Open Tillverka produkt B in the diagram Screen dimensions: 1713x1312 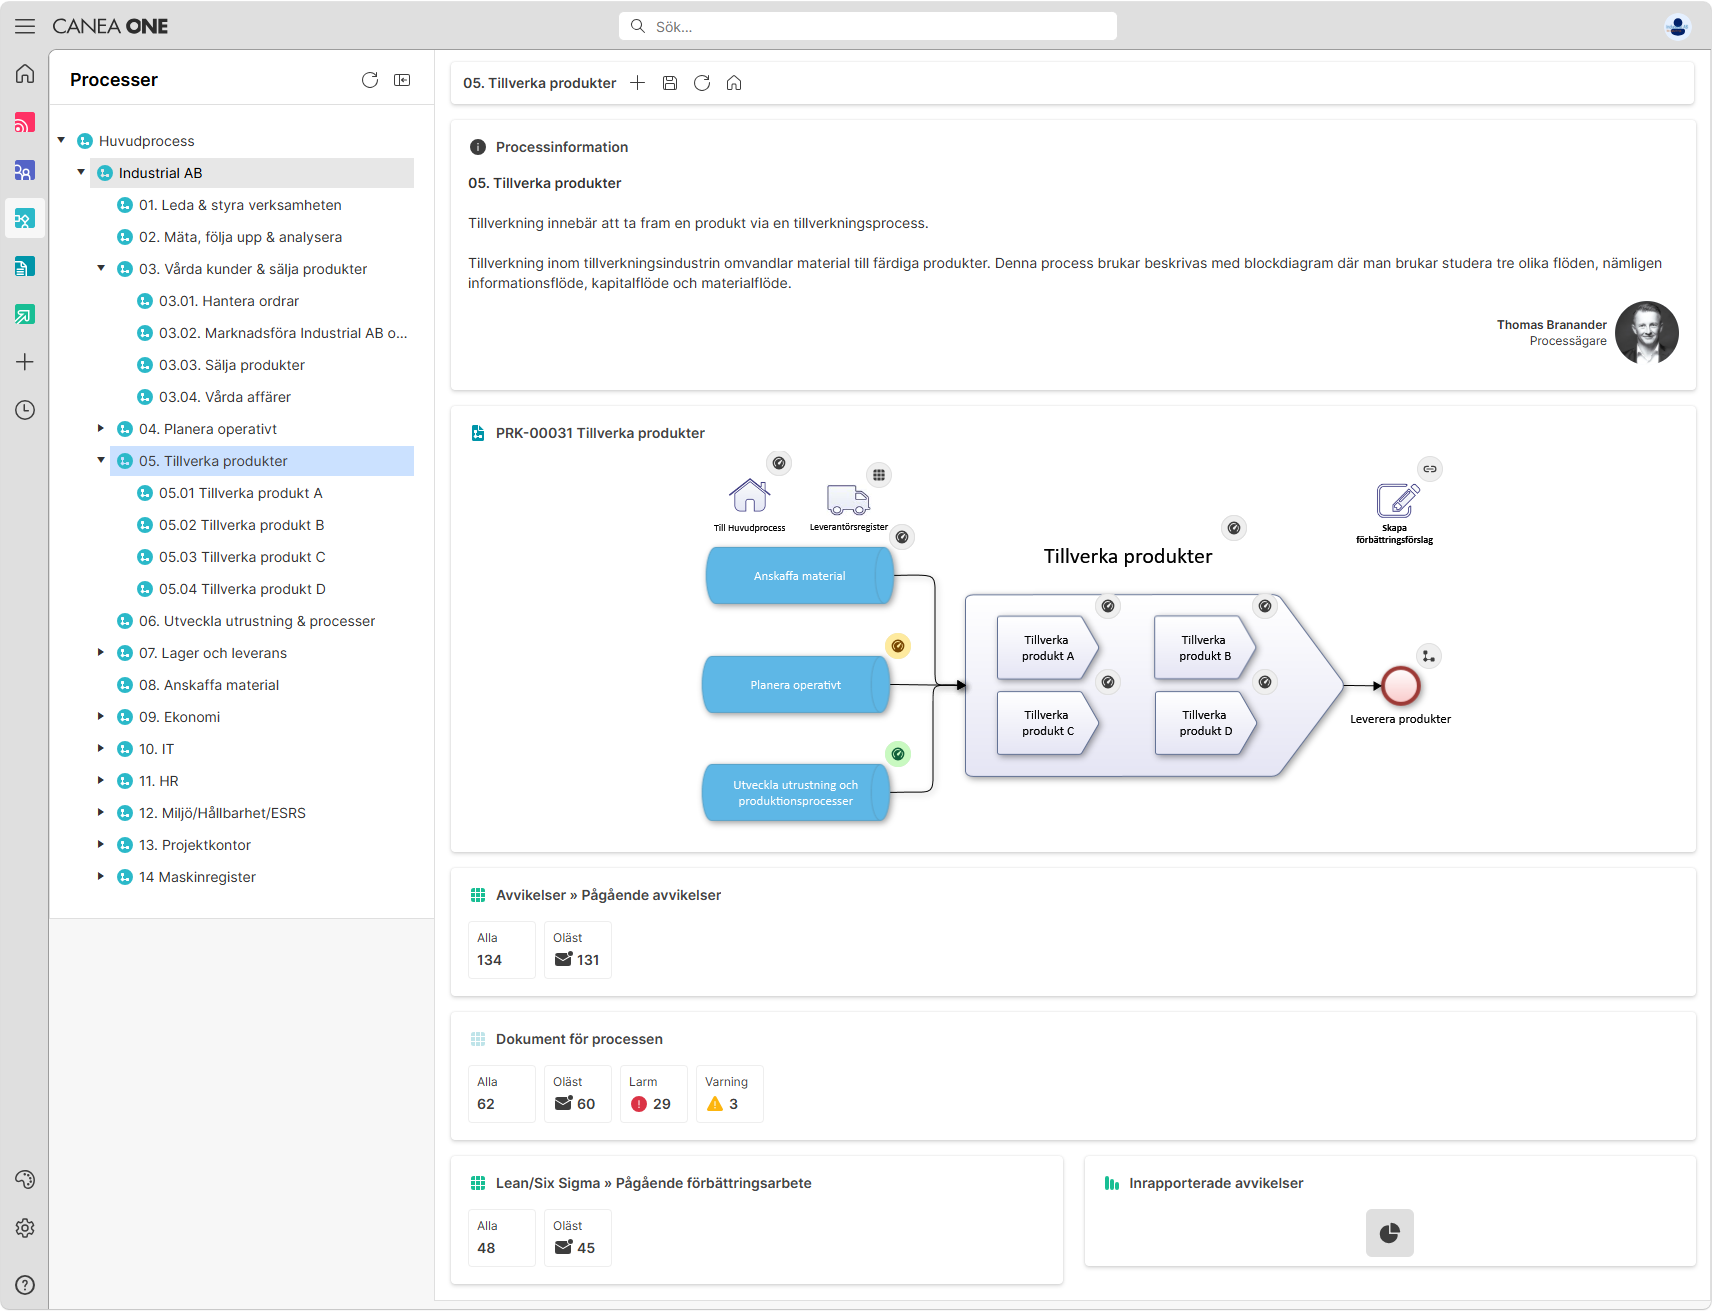pos(1205,648)
